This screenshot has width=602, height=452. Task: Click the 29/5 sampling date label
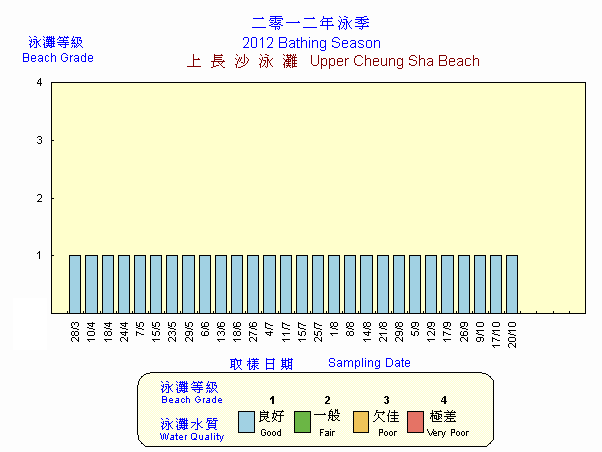(x=189, y=332)
